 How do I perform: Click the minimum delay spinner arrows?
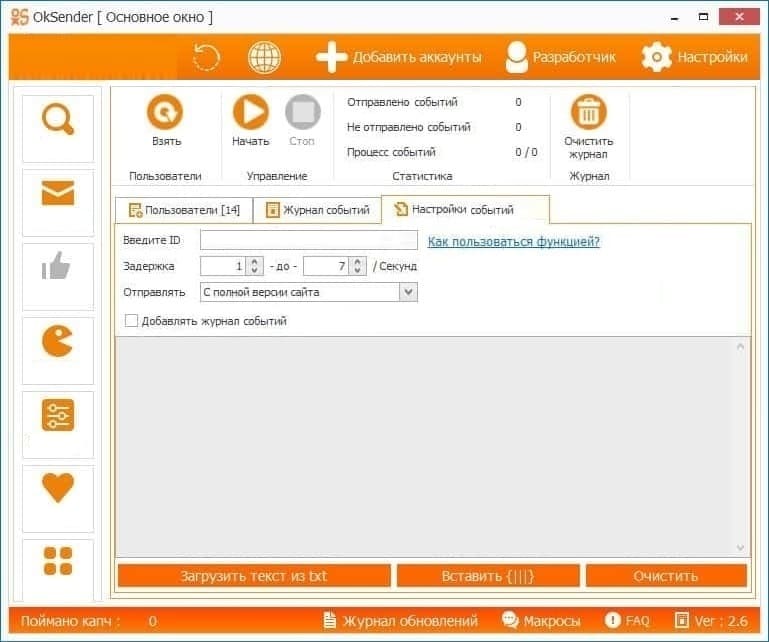pyautogui.click(x=254, y=266)
